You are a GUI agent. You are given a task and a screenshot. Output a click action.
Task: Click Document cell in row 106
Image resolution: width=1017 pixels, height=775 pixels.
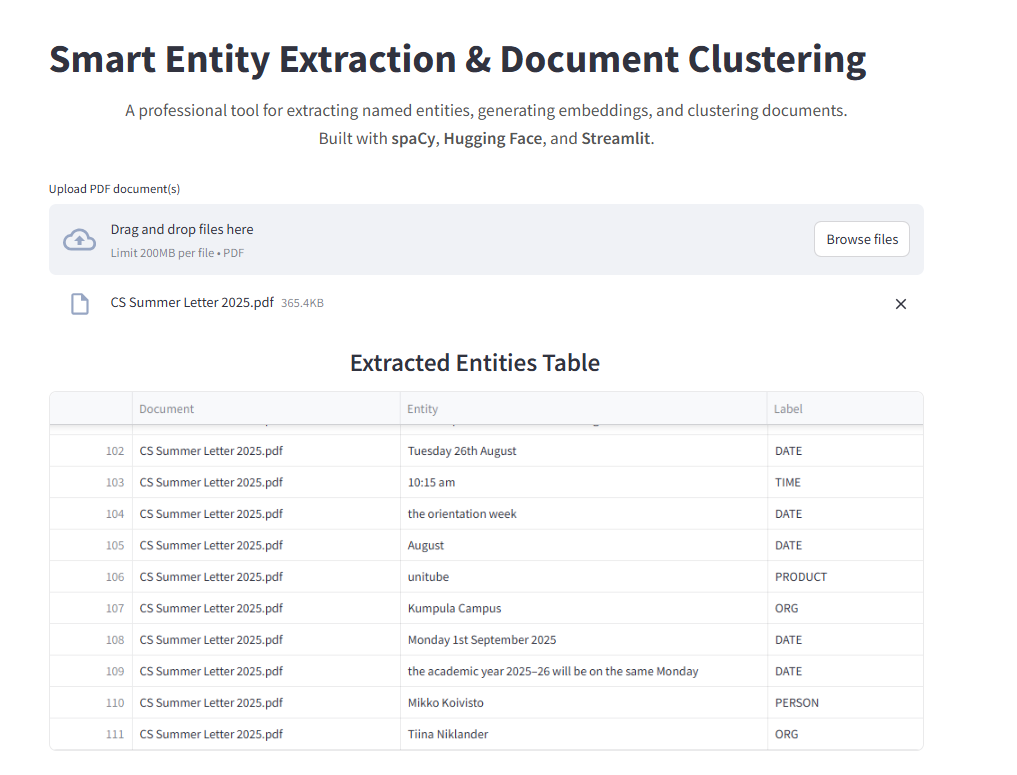pyautogui.click(x=266, y=577)
